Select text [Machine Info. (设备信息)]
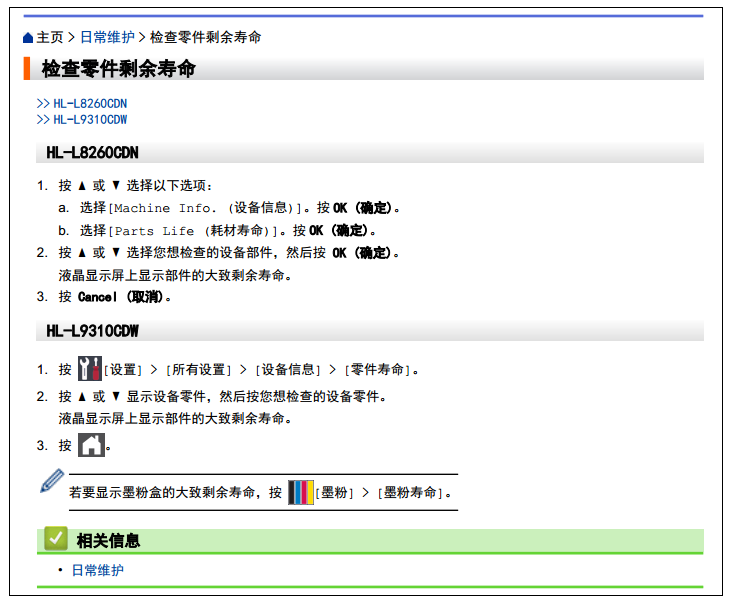 (205, 208)
